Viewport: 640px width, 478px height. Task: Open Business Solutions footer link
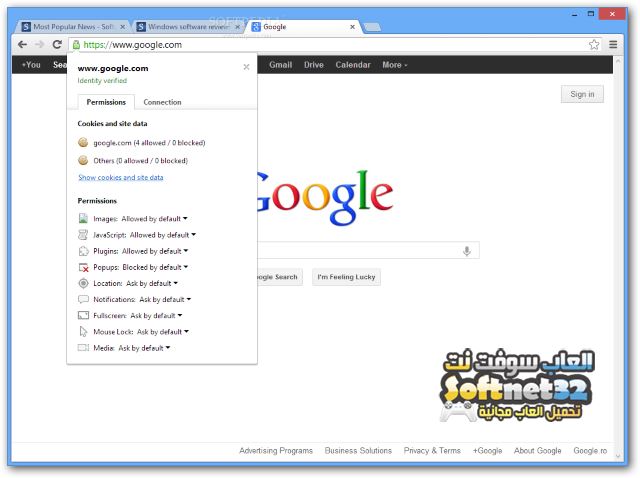(358, 451)
